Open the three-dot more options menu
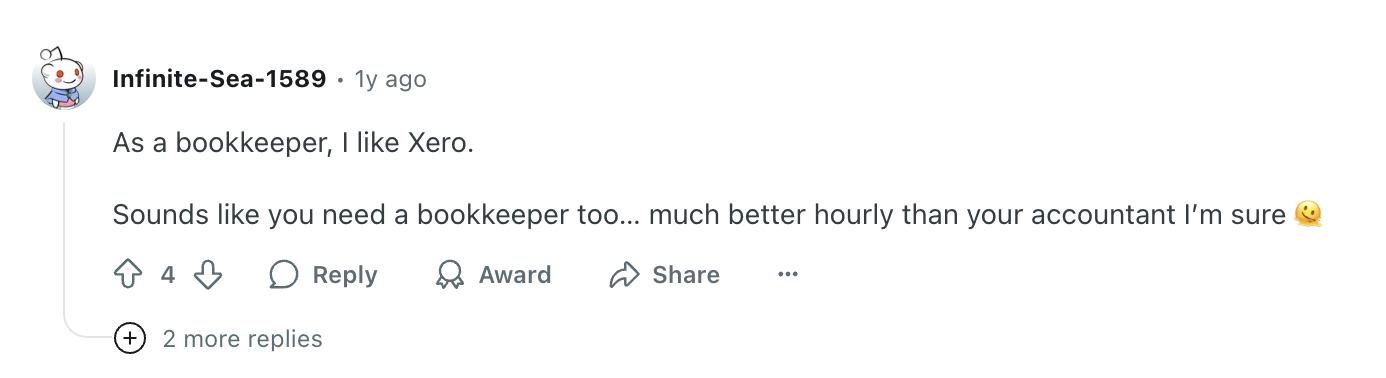The image size is (1386, 378). point(788,275)
